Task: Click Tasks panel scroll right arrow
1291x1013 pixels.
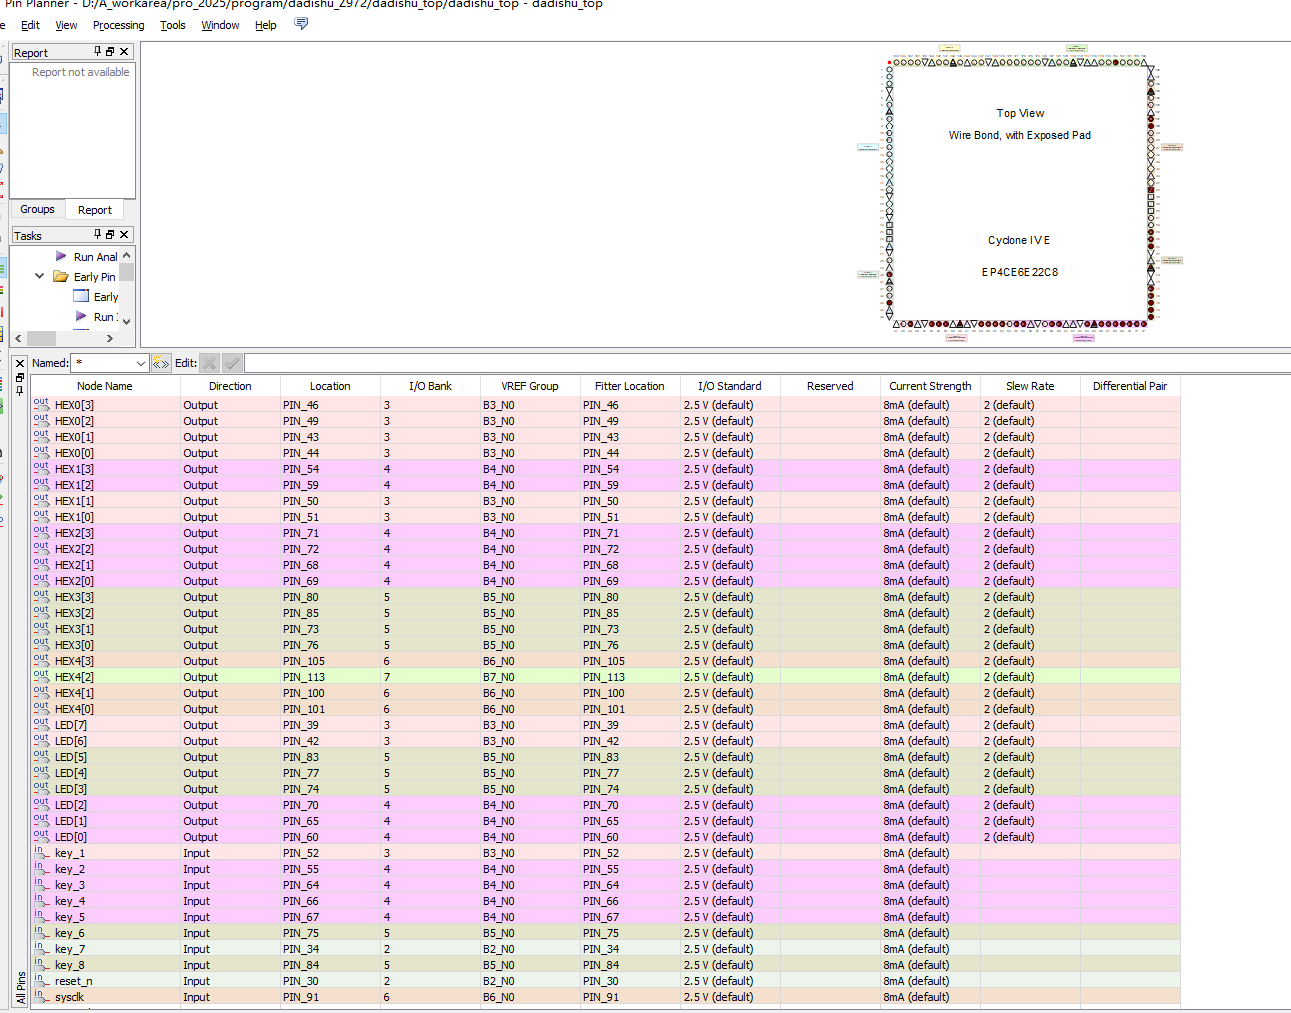Action: [110, 338]
